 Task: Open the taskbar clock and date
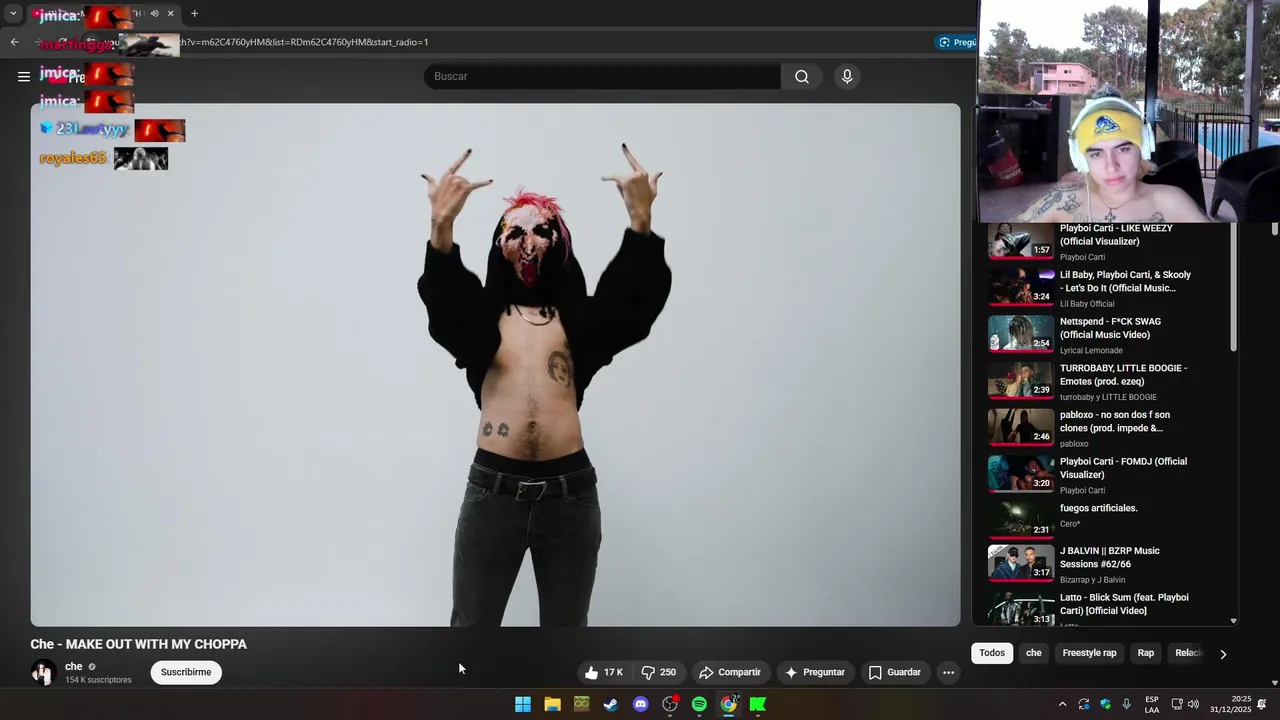[x=1230, y=704]
